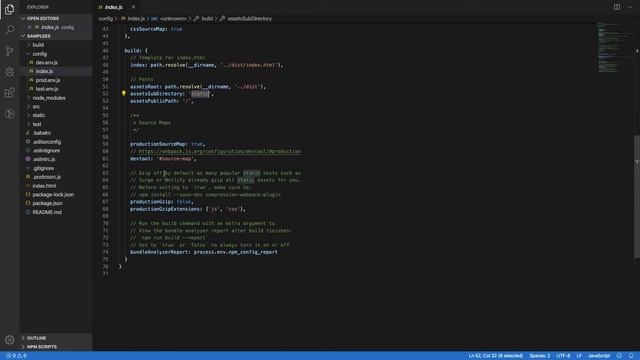640x360 pixels.
Task: Open the Source Control view
Action: tap(9, 51)
